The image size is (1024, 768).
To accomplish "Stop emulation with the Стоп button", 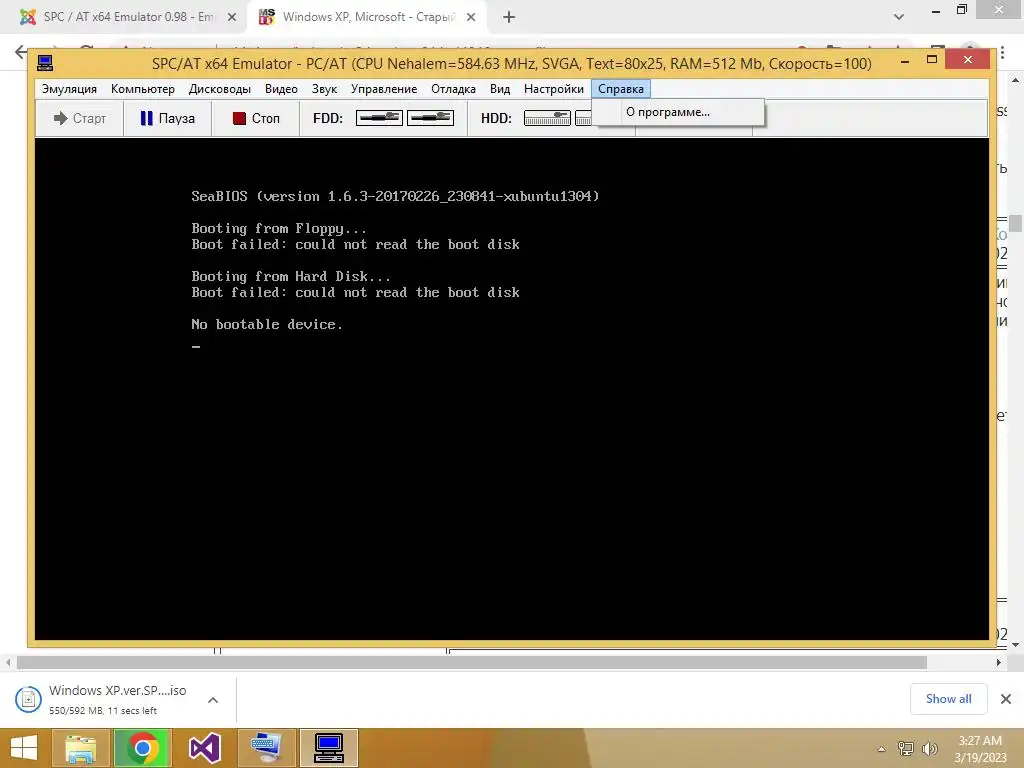I will [x=256, y=118].
